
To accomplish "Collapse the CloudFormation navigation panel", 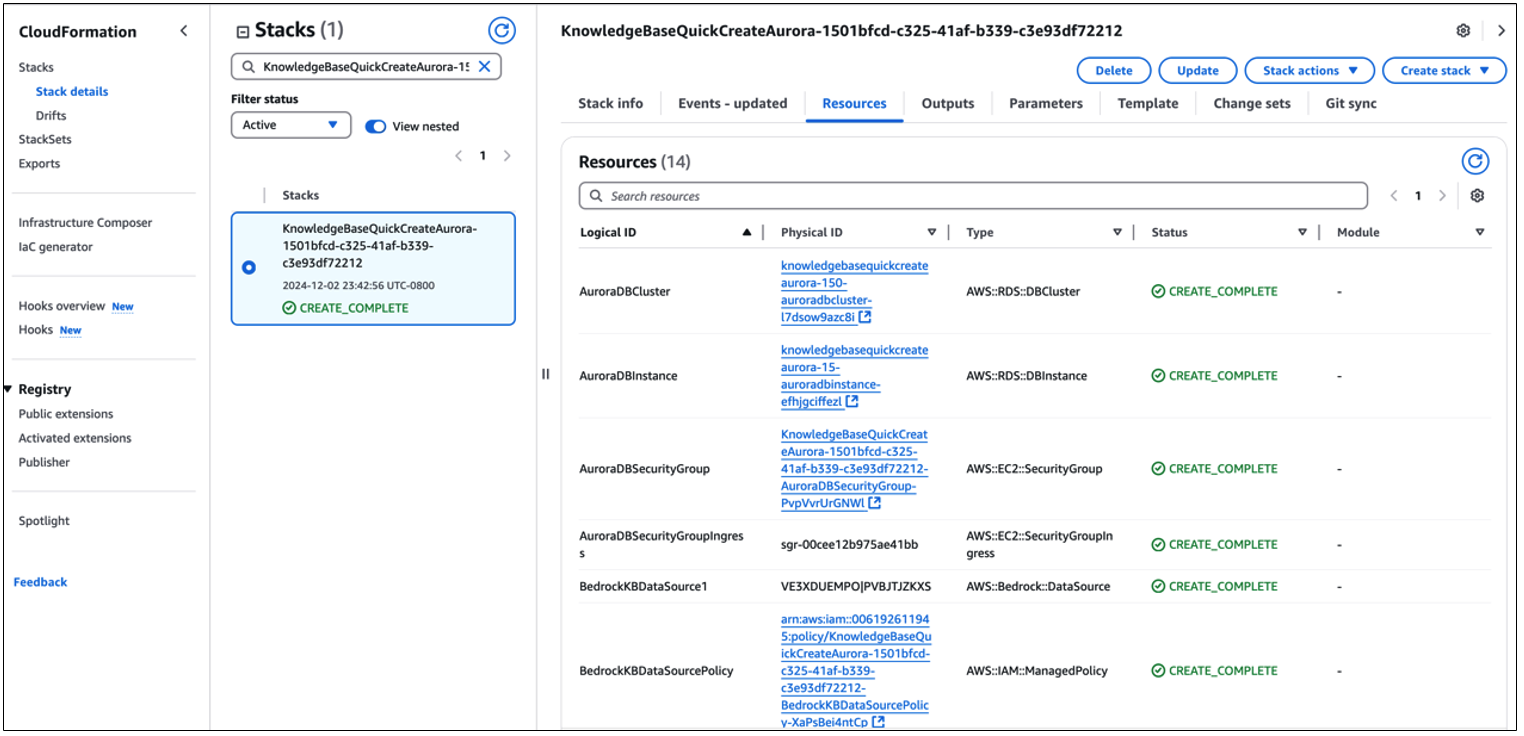I will point(183,31).
